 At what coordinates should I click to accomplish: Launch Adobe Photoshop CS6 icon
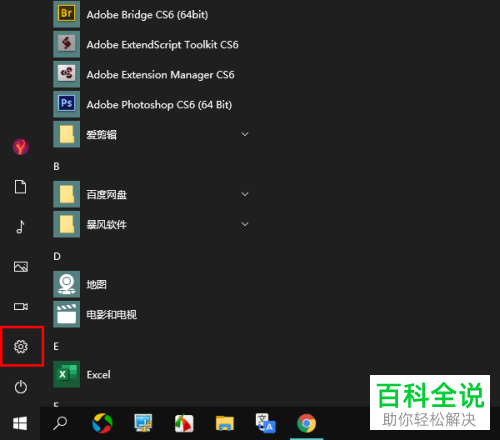point(66,104)
